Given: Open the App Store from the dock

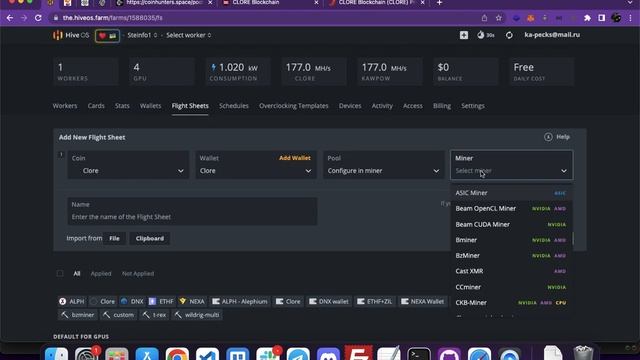Looking at the screenshot, I should (147, 355).
